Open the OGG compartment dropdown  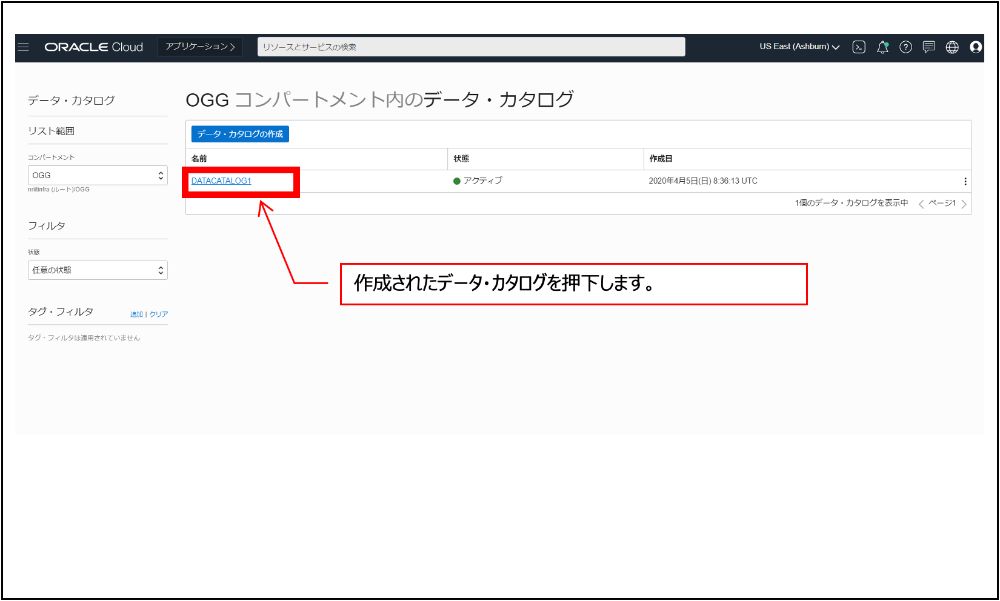[x=98, y=175]
